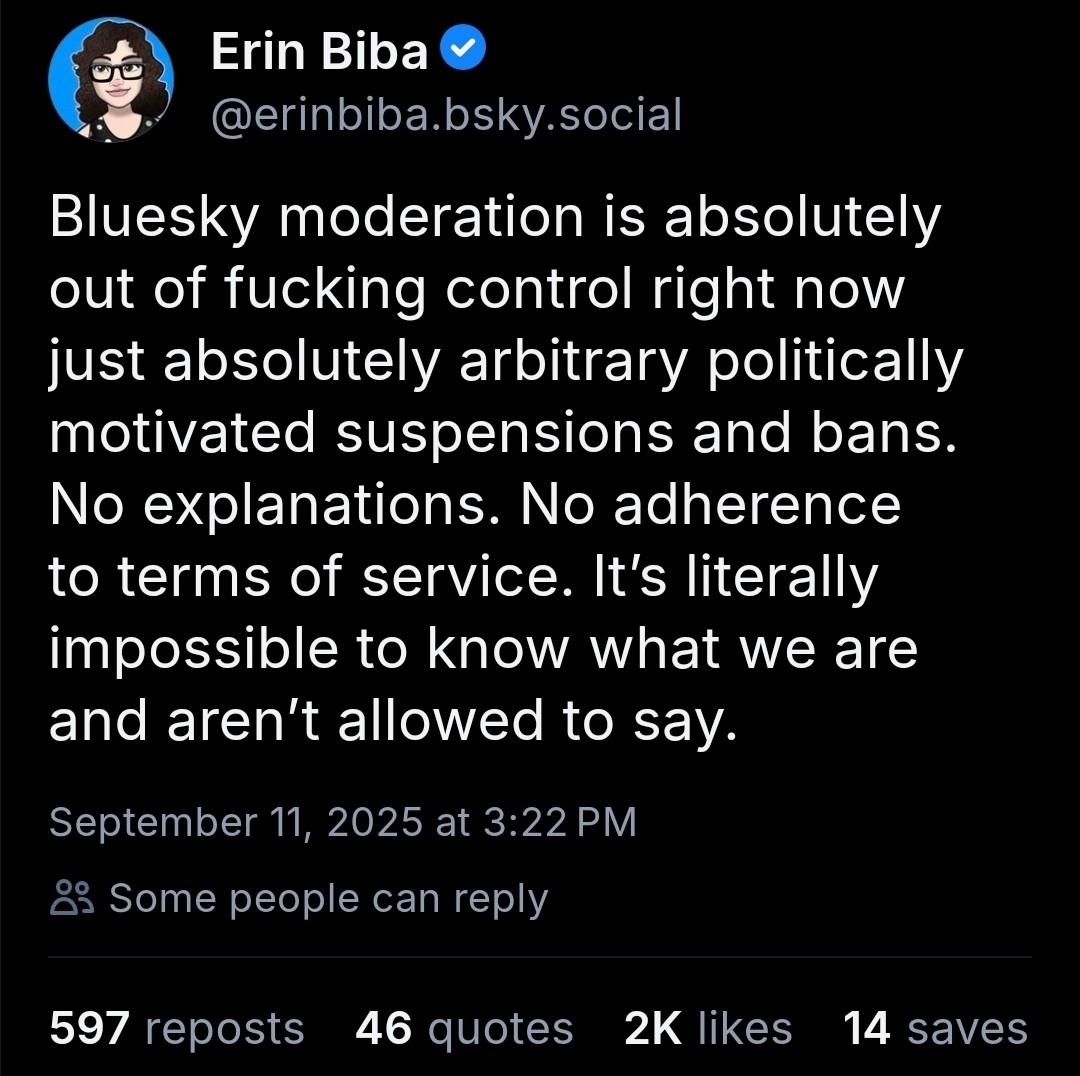Open Erin Biba's profile avatar

tap(111, 78)
